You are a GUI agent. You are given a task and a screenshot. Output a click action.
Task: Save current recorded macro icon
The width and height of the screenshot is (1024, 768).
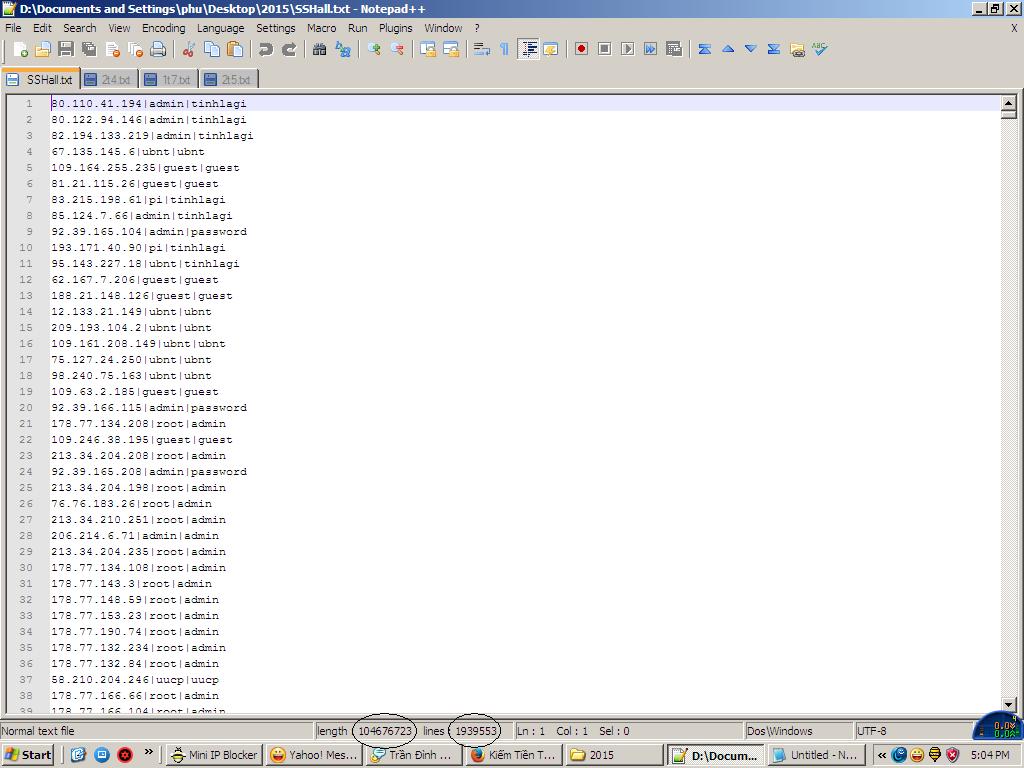674,49
